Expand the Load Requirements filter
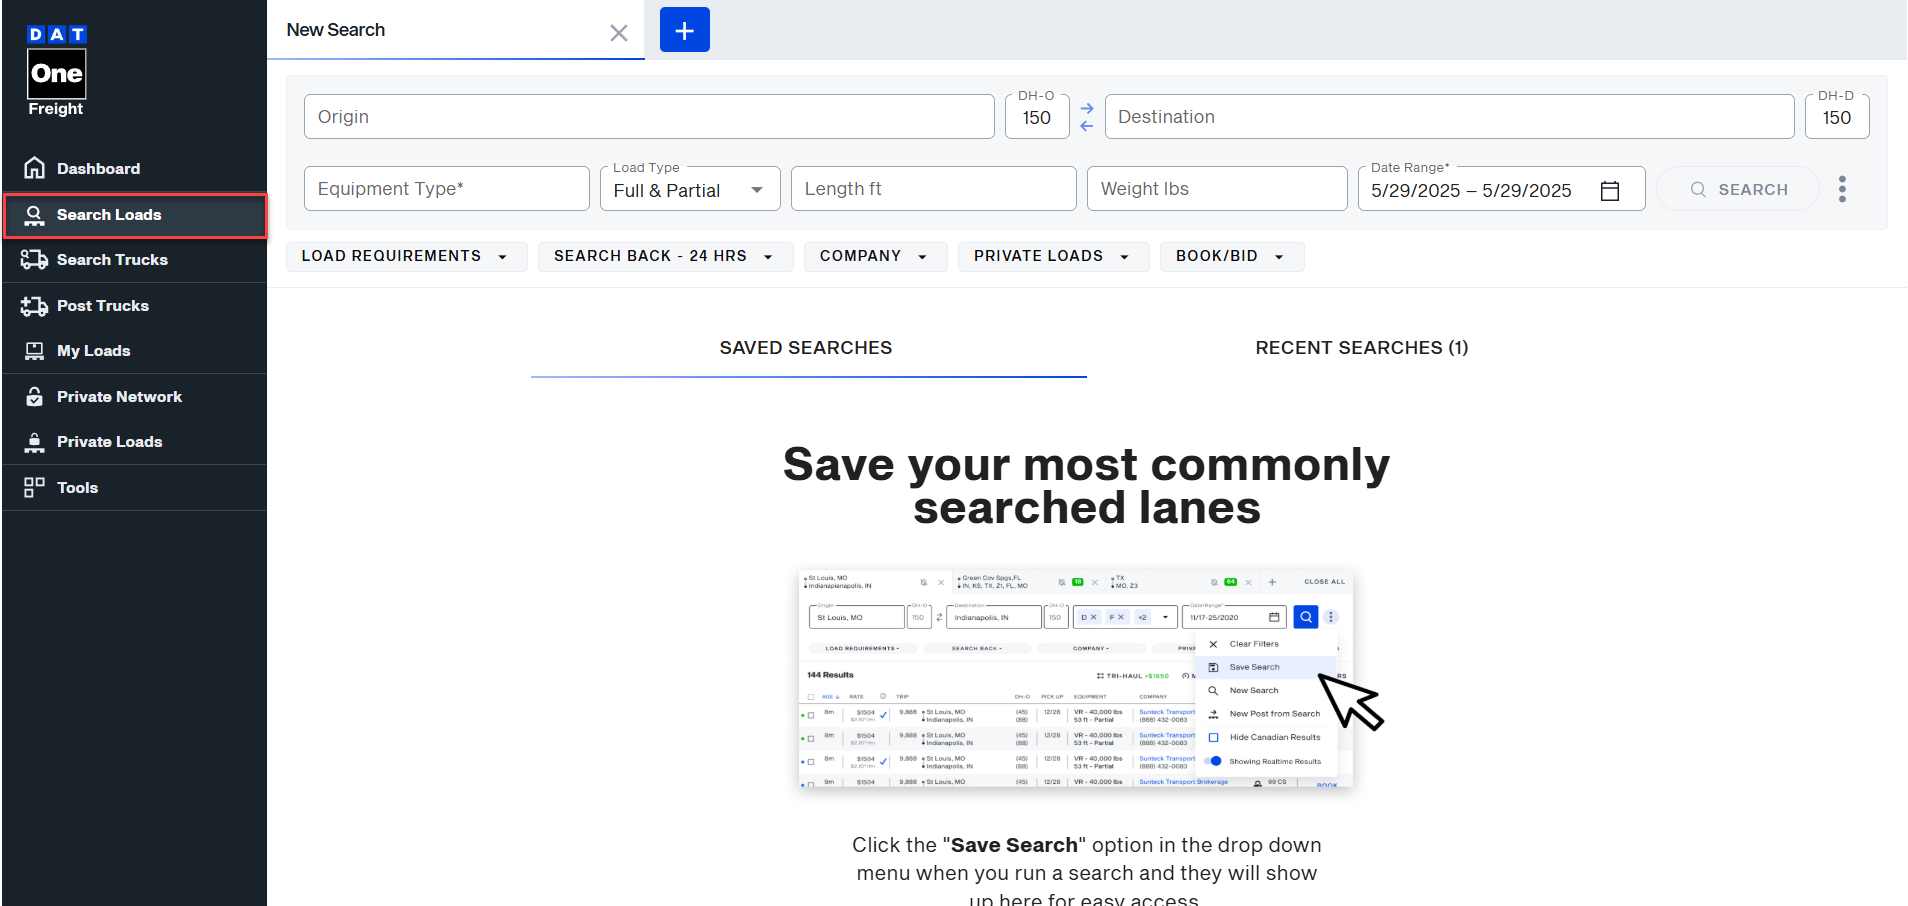Screen dimensions: 1908x906 tap(406, 256)
